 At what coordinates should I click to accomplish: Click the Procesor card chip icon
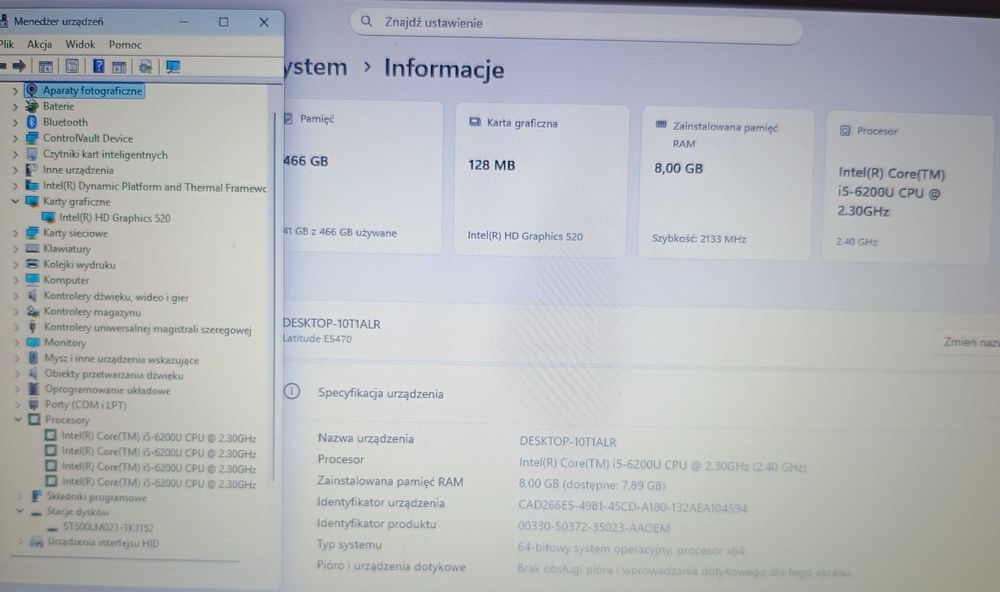(845, 131)
